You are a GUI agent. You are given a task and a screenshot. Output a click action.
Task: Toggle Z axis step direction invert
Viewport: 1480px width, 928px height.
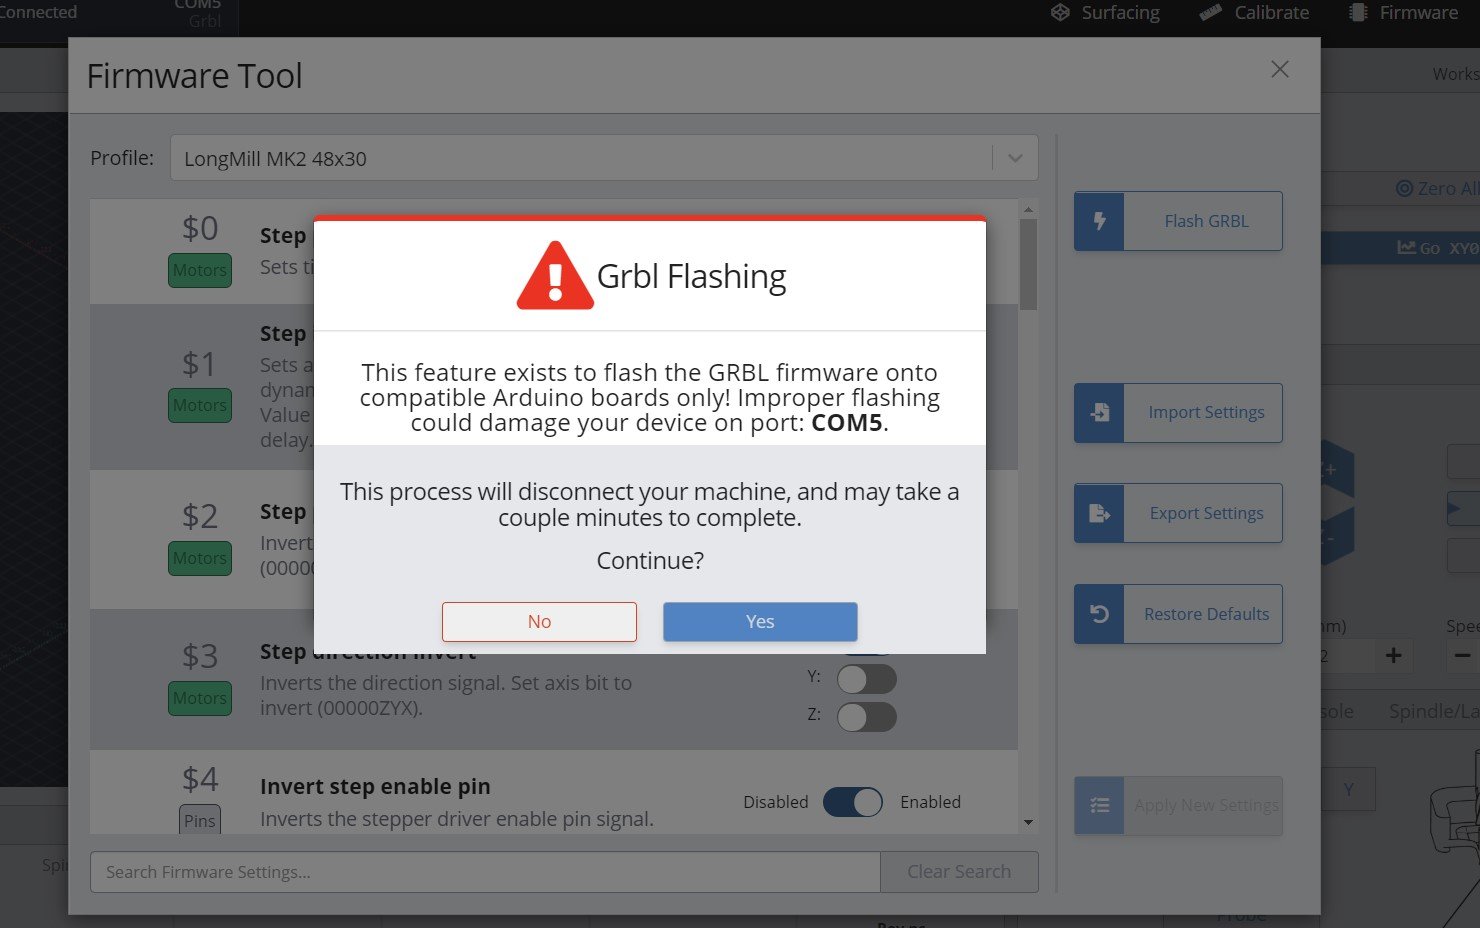click(866, 717)
